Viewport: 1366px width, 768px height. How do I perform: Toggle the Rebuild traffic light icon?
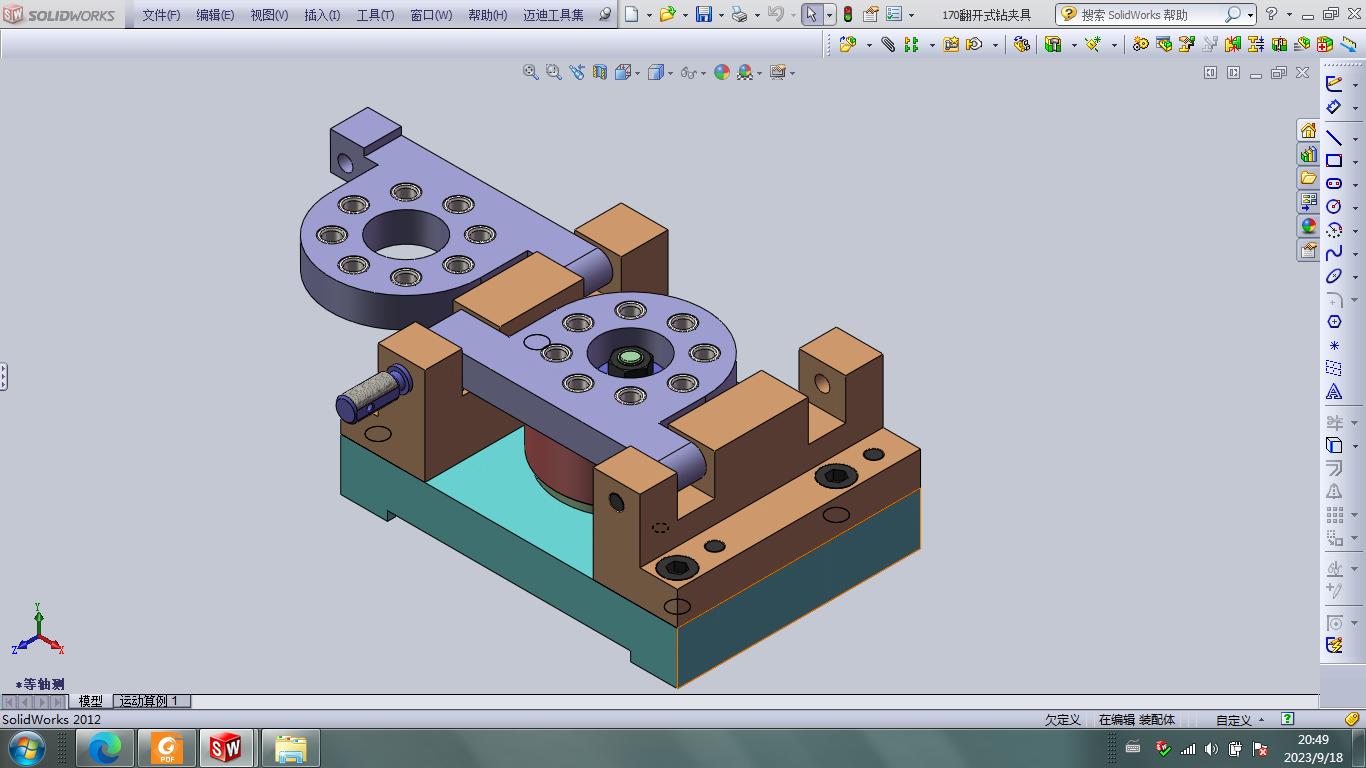tap(848, 14)
